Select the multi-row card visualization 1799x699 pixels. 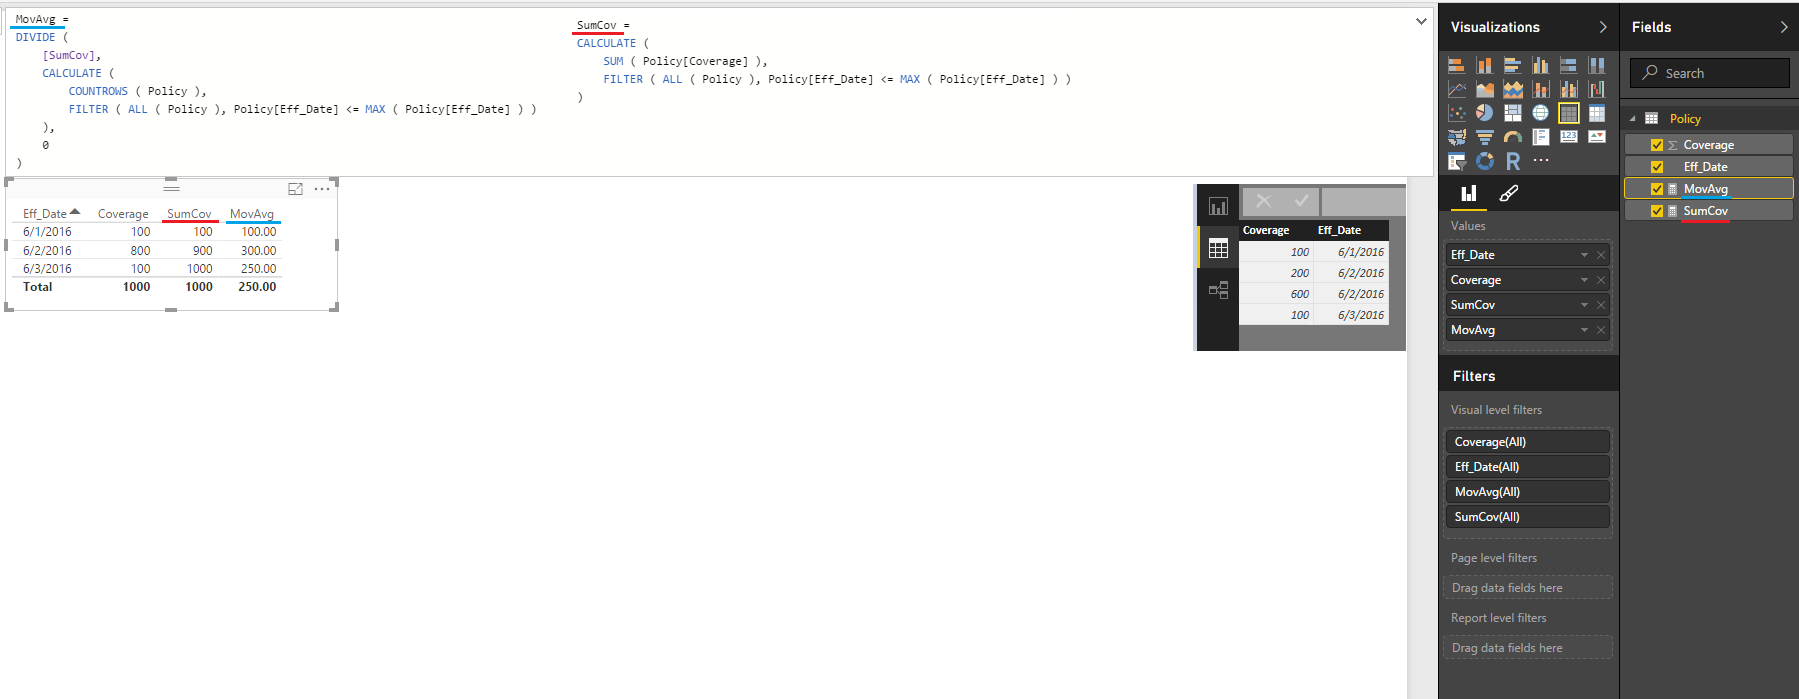[1540, 137]
